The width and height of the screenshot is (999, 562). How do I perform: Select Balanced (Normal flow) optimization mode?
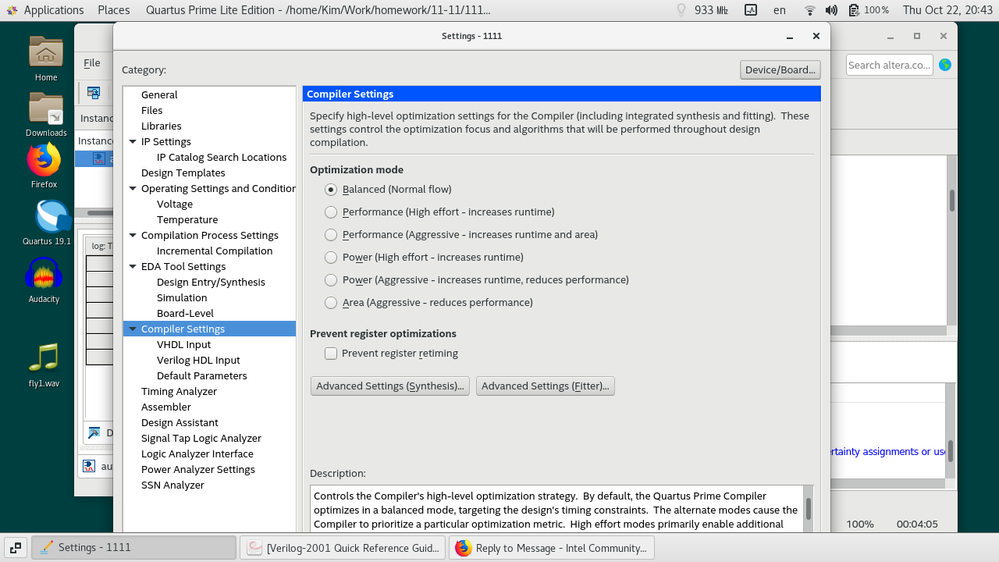(331, 189)
